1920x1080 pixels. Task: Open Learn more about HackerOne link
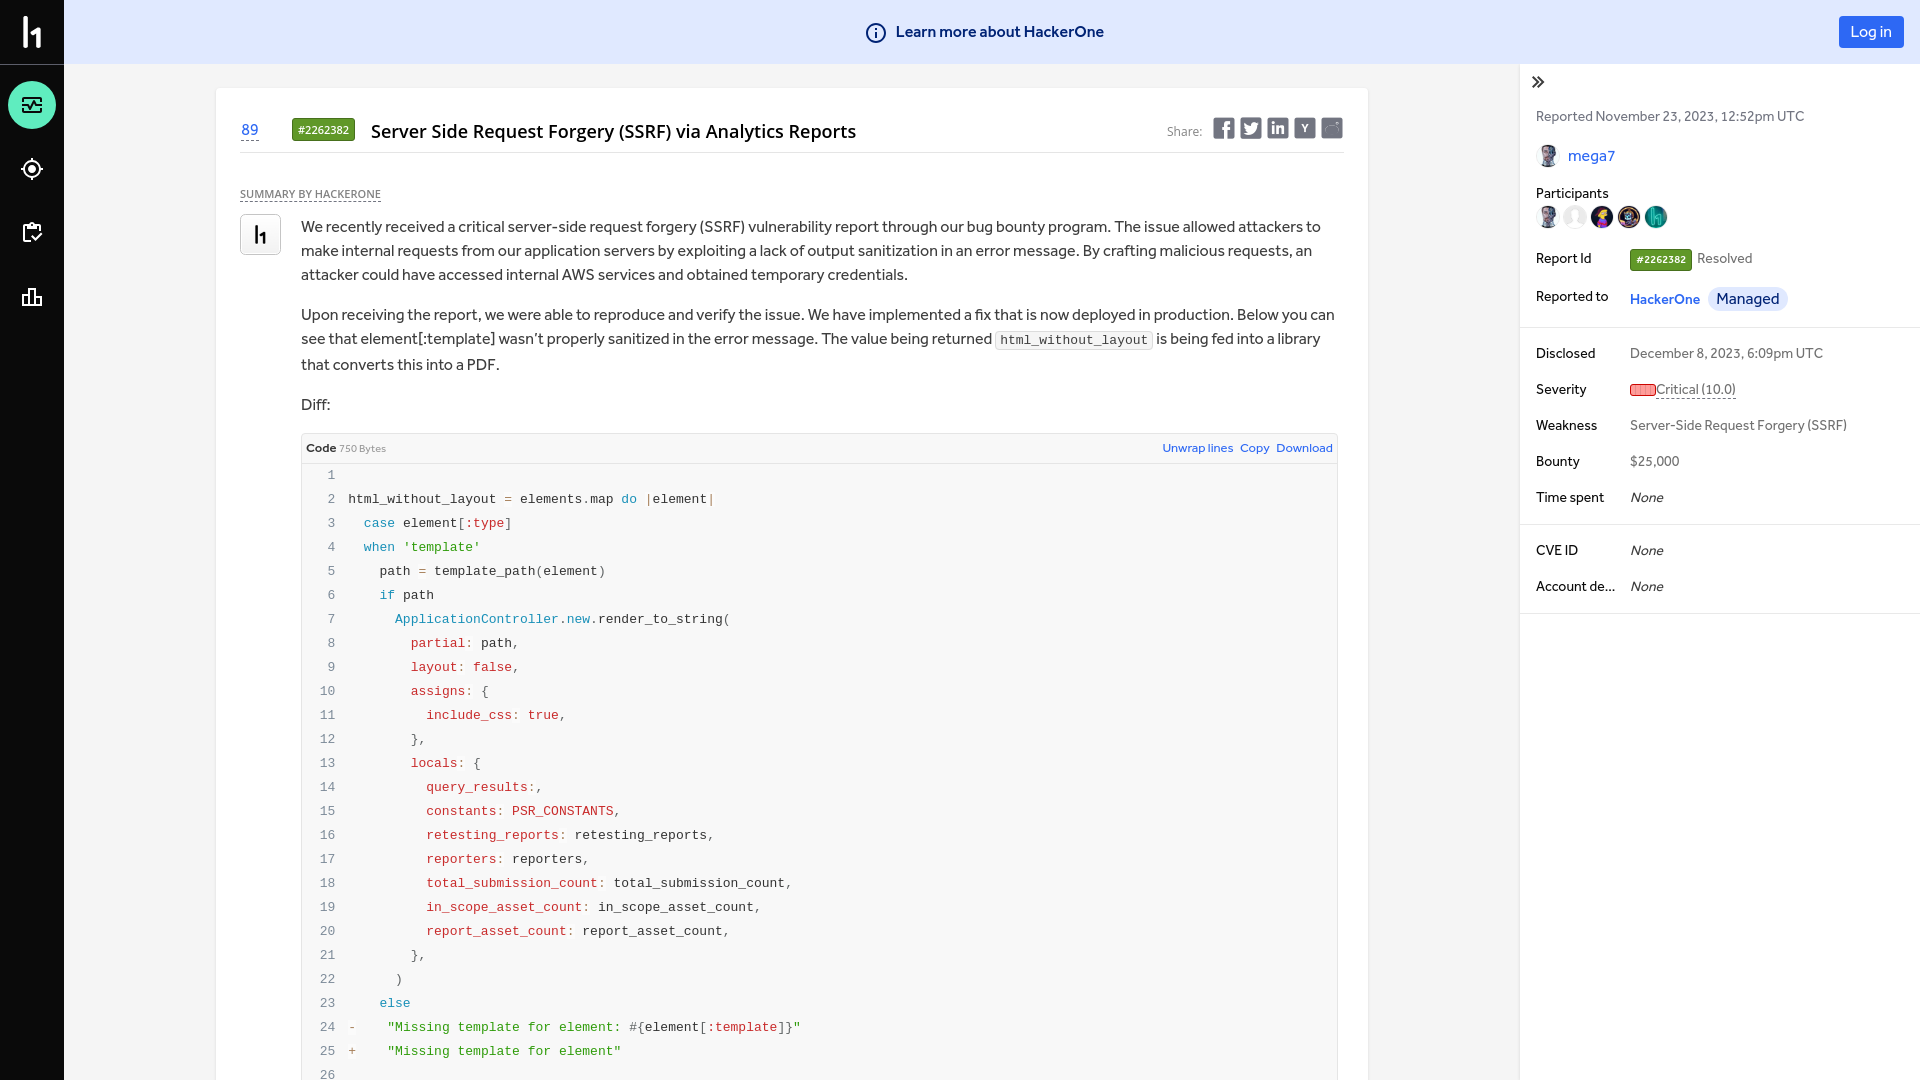pyautogui.click(x=999, y=32)
